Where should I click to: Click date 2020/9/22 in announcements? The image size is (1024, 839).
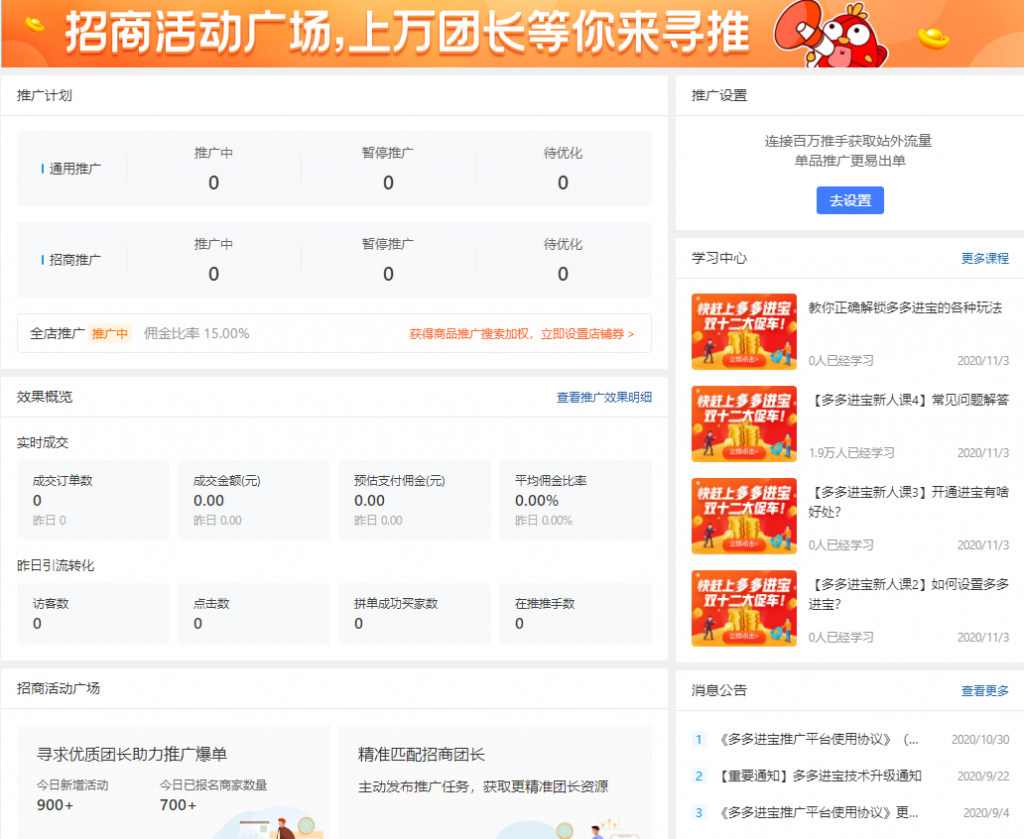(983, 776)
